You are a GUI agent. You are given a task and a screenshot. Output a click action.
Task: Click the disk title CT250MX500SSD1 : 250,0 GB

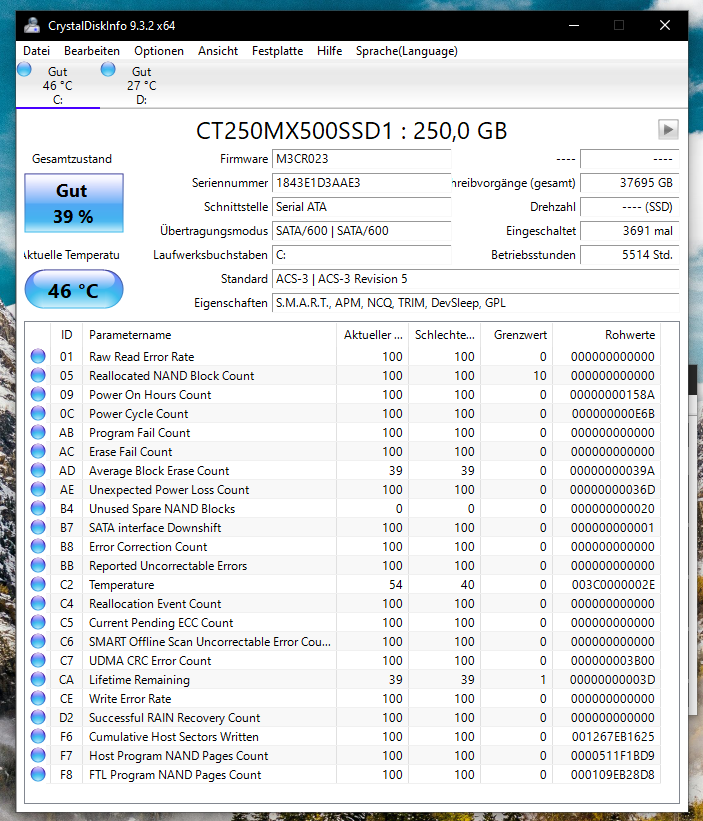click(x=351, y=130)
